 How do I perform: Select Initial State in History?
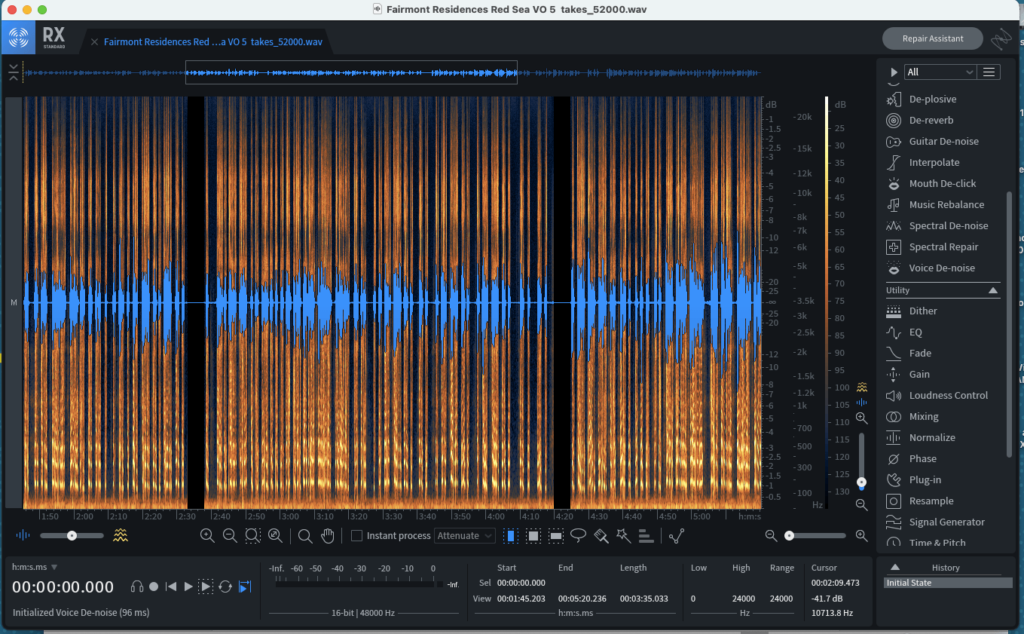tap(908, 583)
